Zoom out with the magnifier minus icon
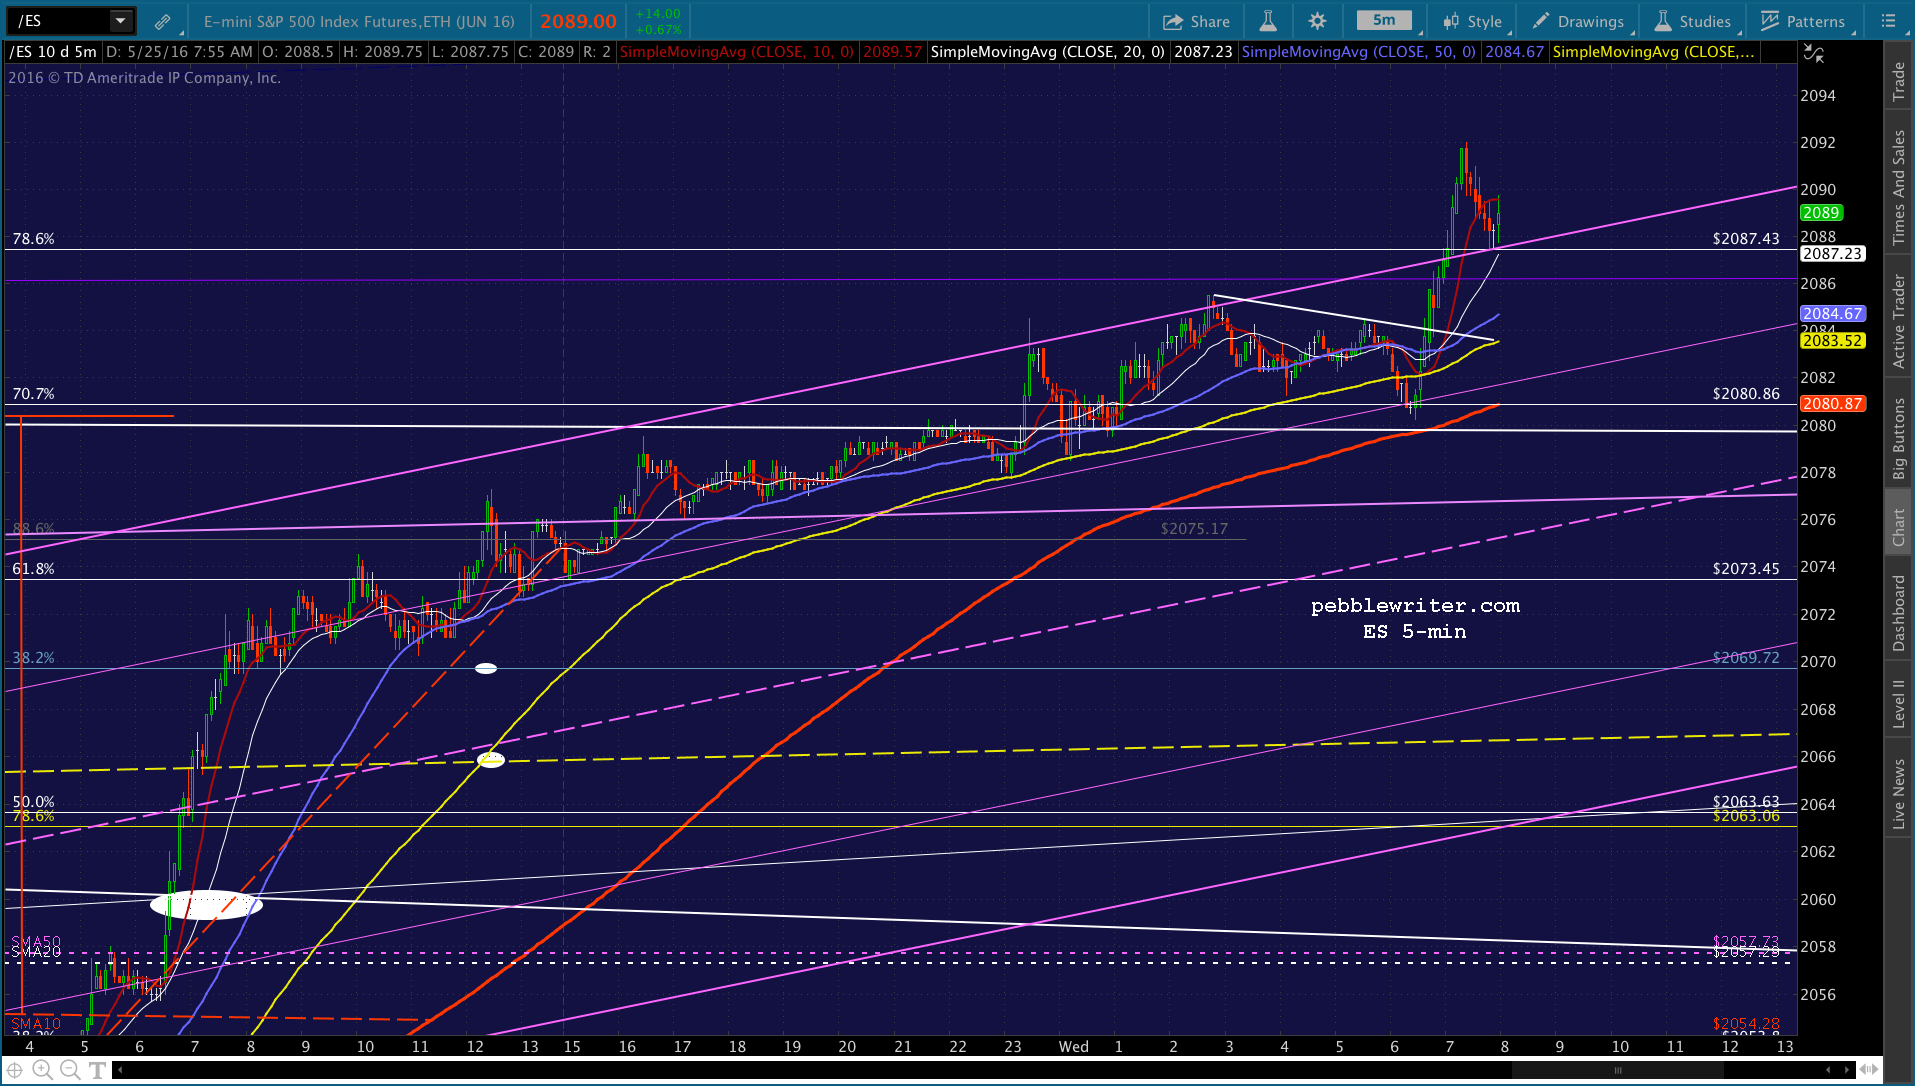 tap(70, 1070)
